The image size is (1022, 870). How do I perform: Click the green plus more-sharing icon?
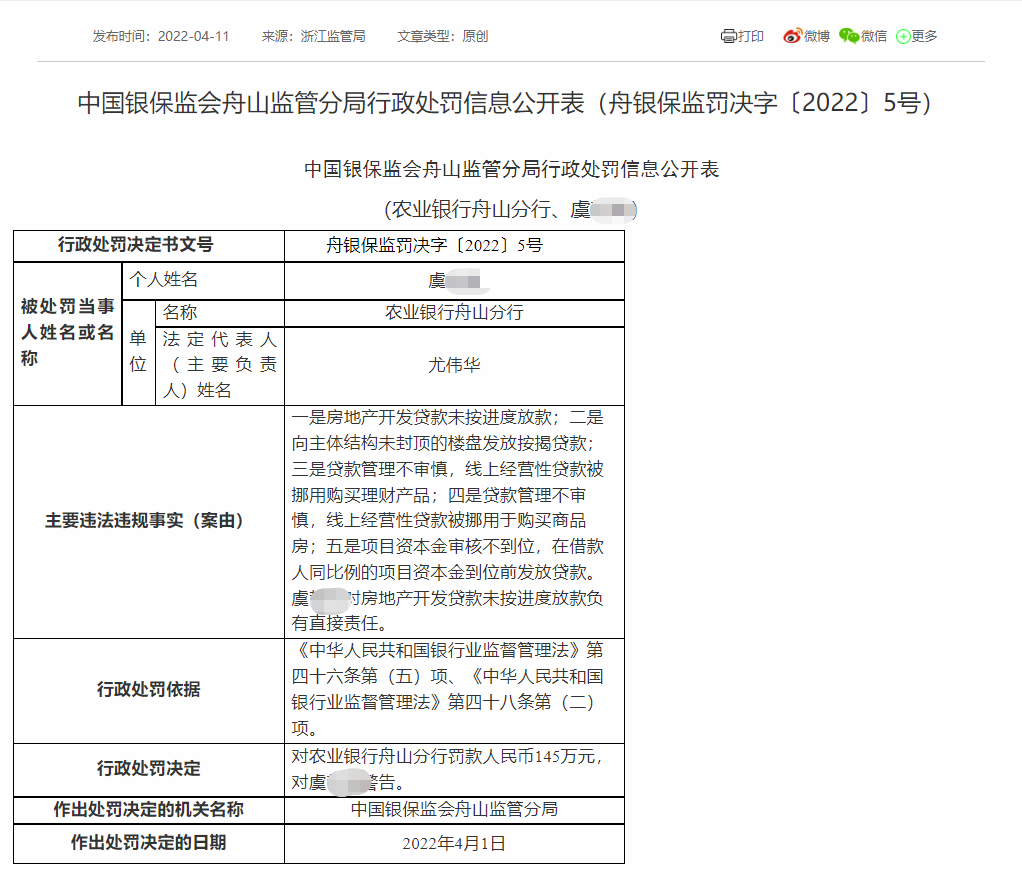click(x=903, y=36)
